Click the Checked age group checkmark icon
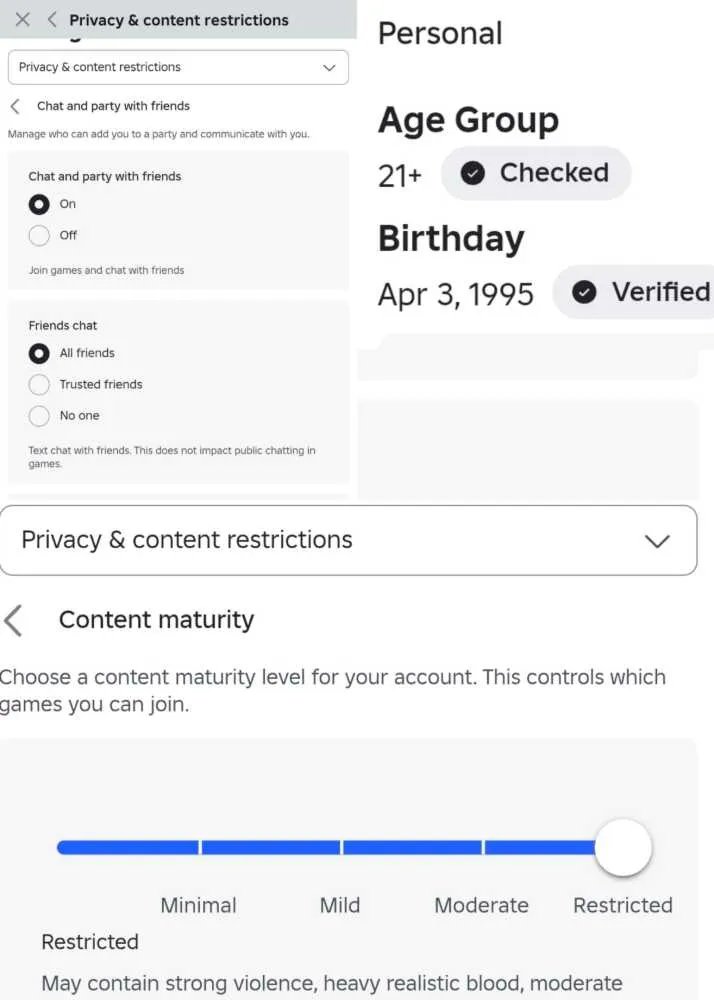The height and width of the screenshot is (1000, 714). pyautogui.click(x=472, y=173)
